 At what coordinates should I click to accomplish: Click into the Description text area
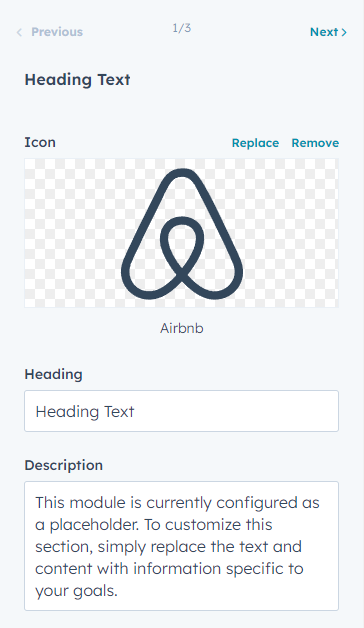(181, 546)
